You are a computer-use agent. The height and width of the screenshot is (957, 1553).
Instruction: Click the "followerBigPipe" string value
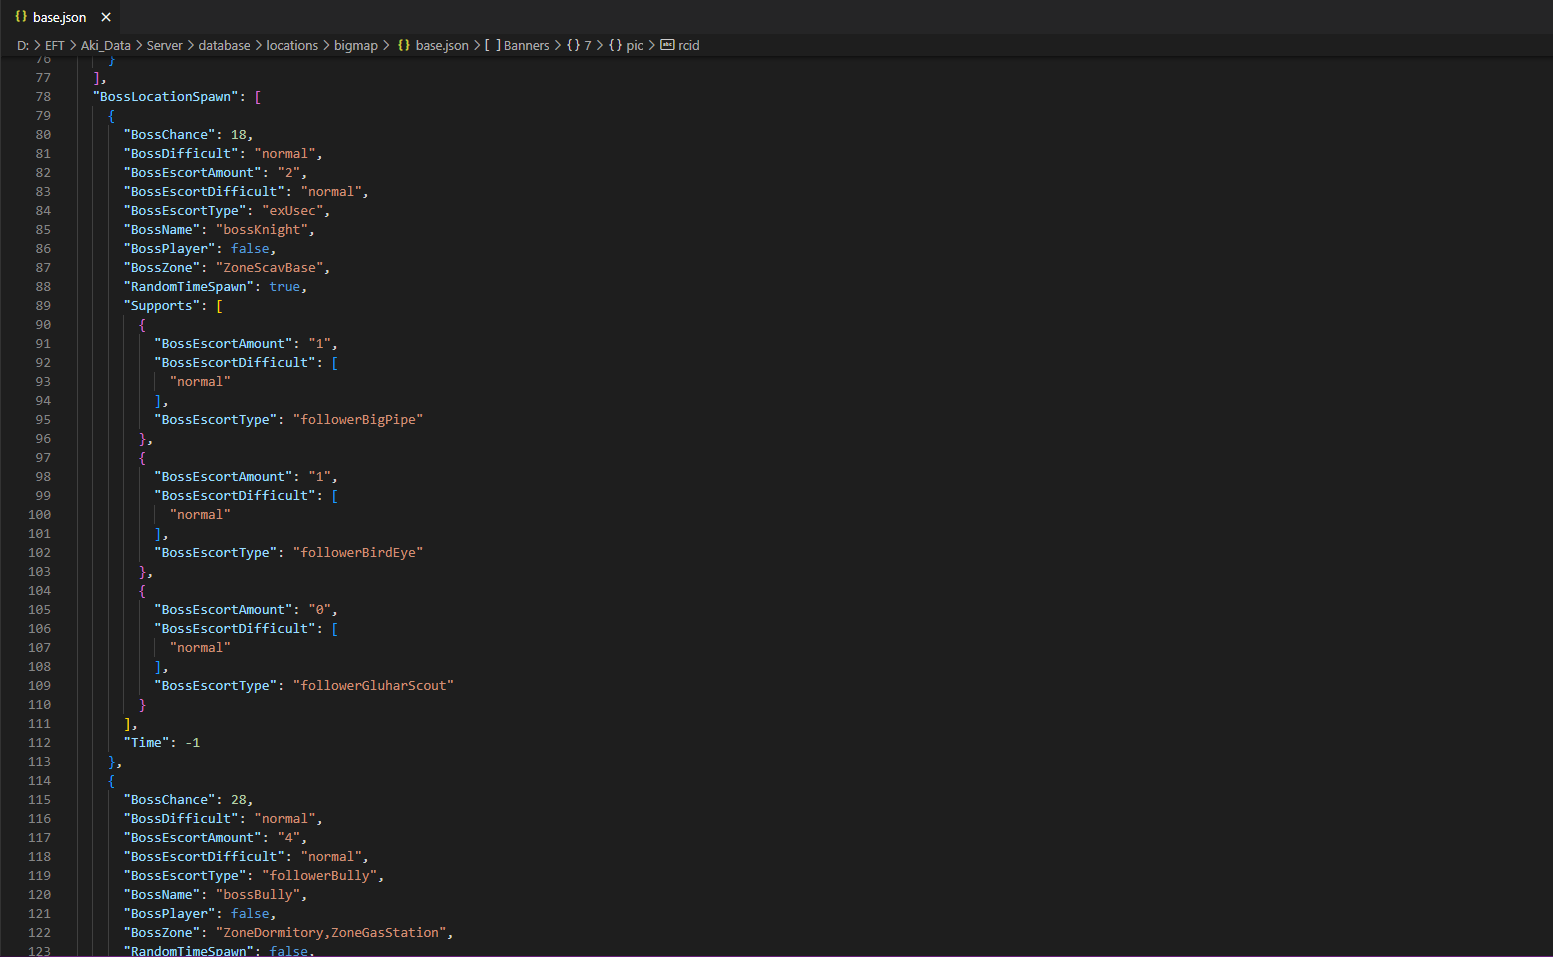(358, 420)
